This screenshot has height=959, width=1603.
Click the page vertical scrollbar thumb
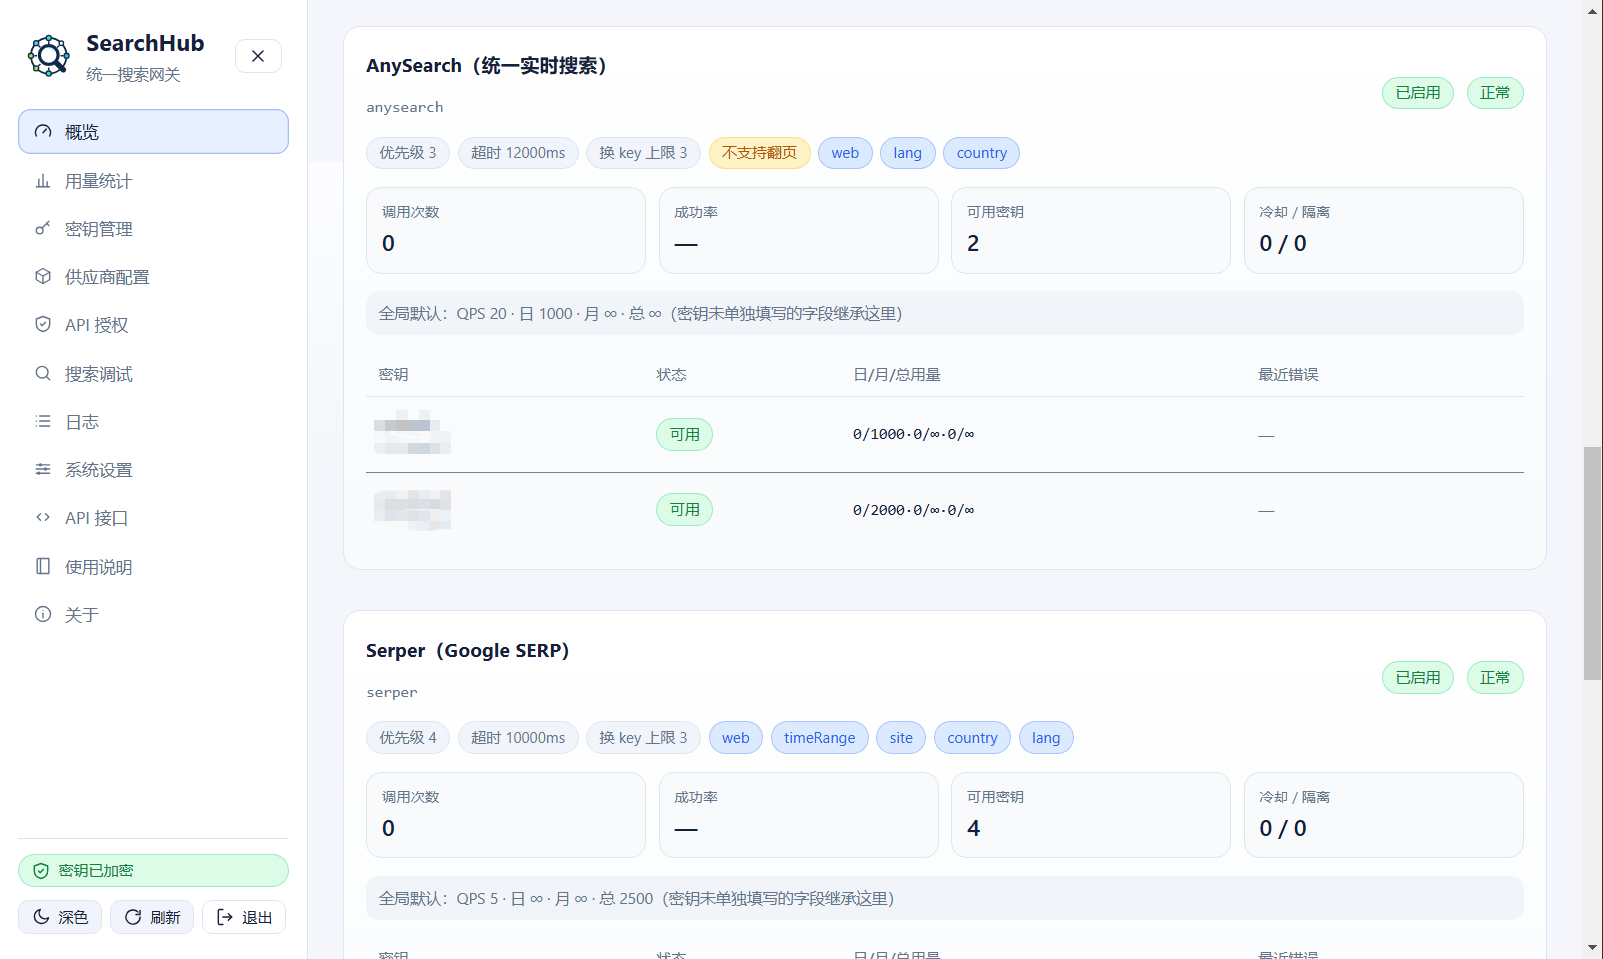1593,564
